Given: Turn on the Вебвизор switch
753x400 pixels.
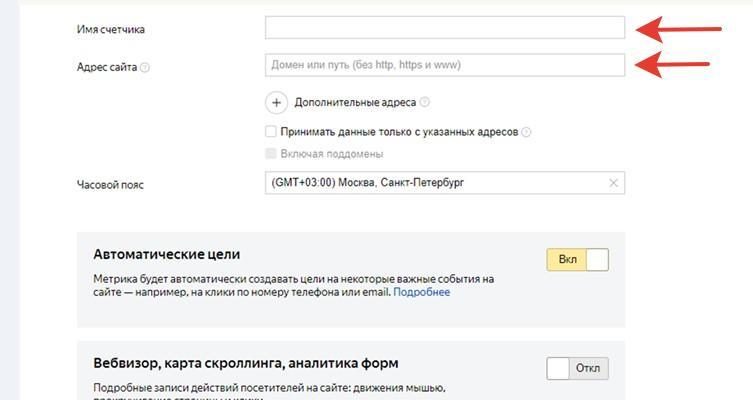Looking at the screenshot, I should click(577, 368).
